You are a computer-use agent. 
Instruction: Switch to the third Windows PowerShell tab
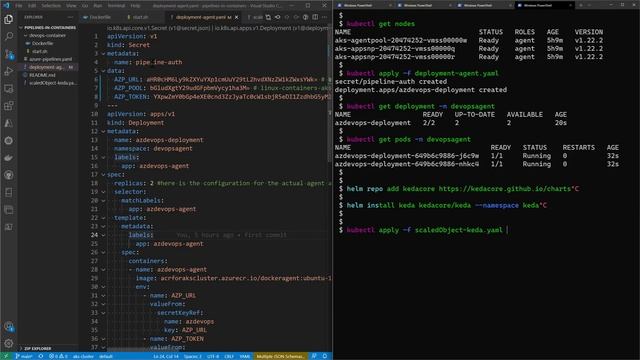click(x=483, y=5)
